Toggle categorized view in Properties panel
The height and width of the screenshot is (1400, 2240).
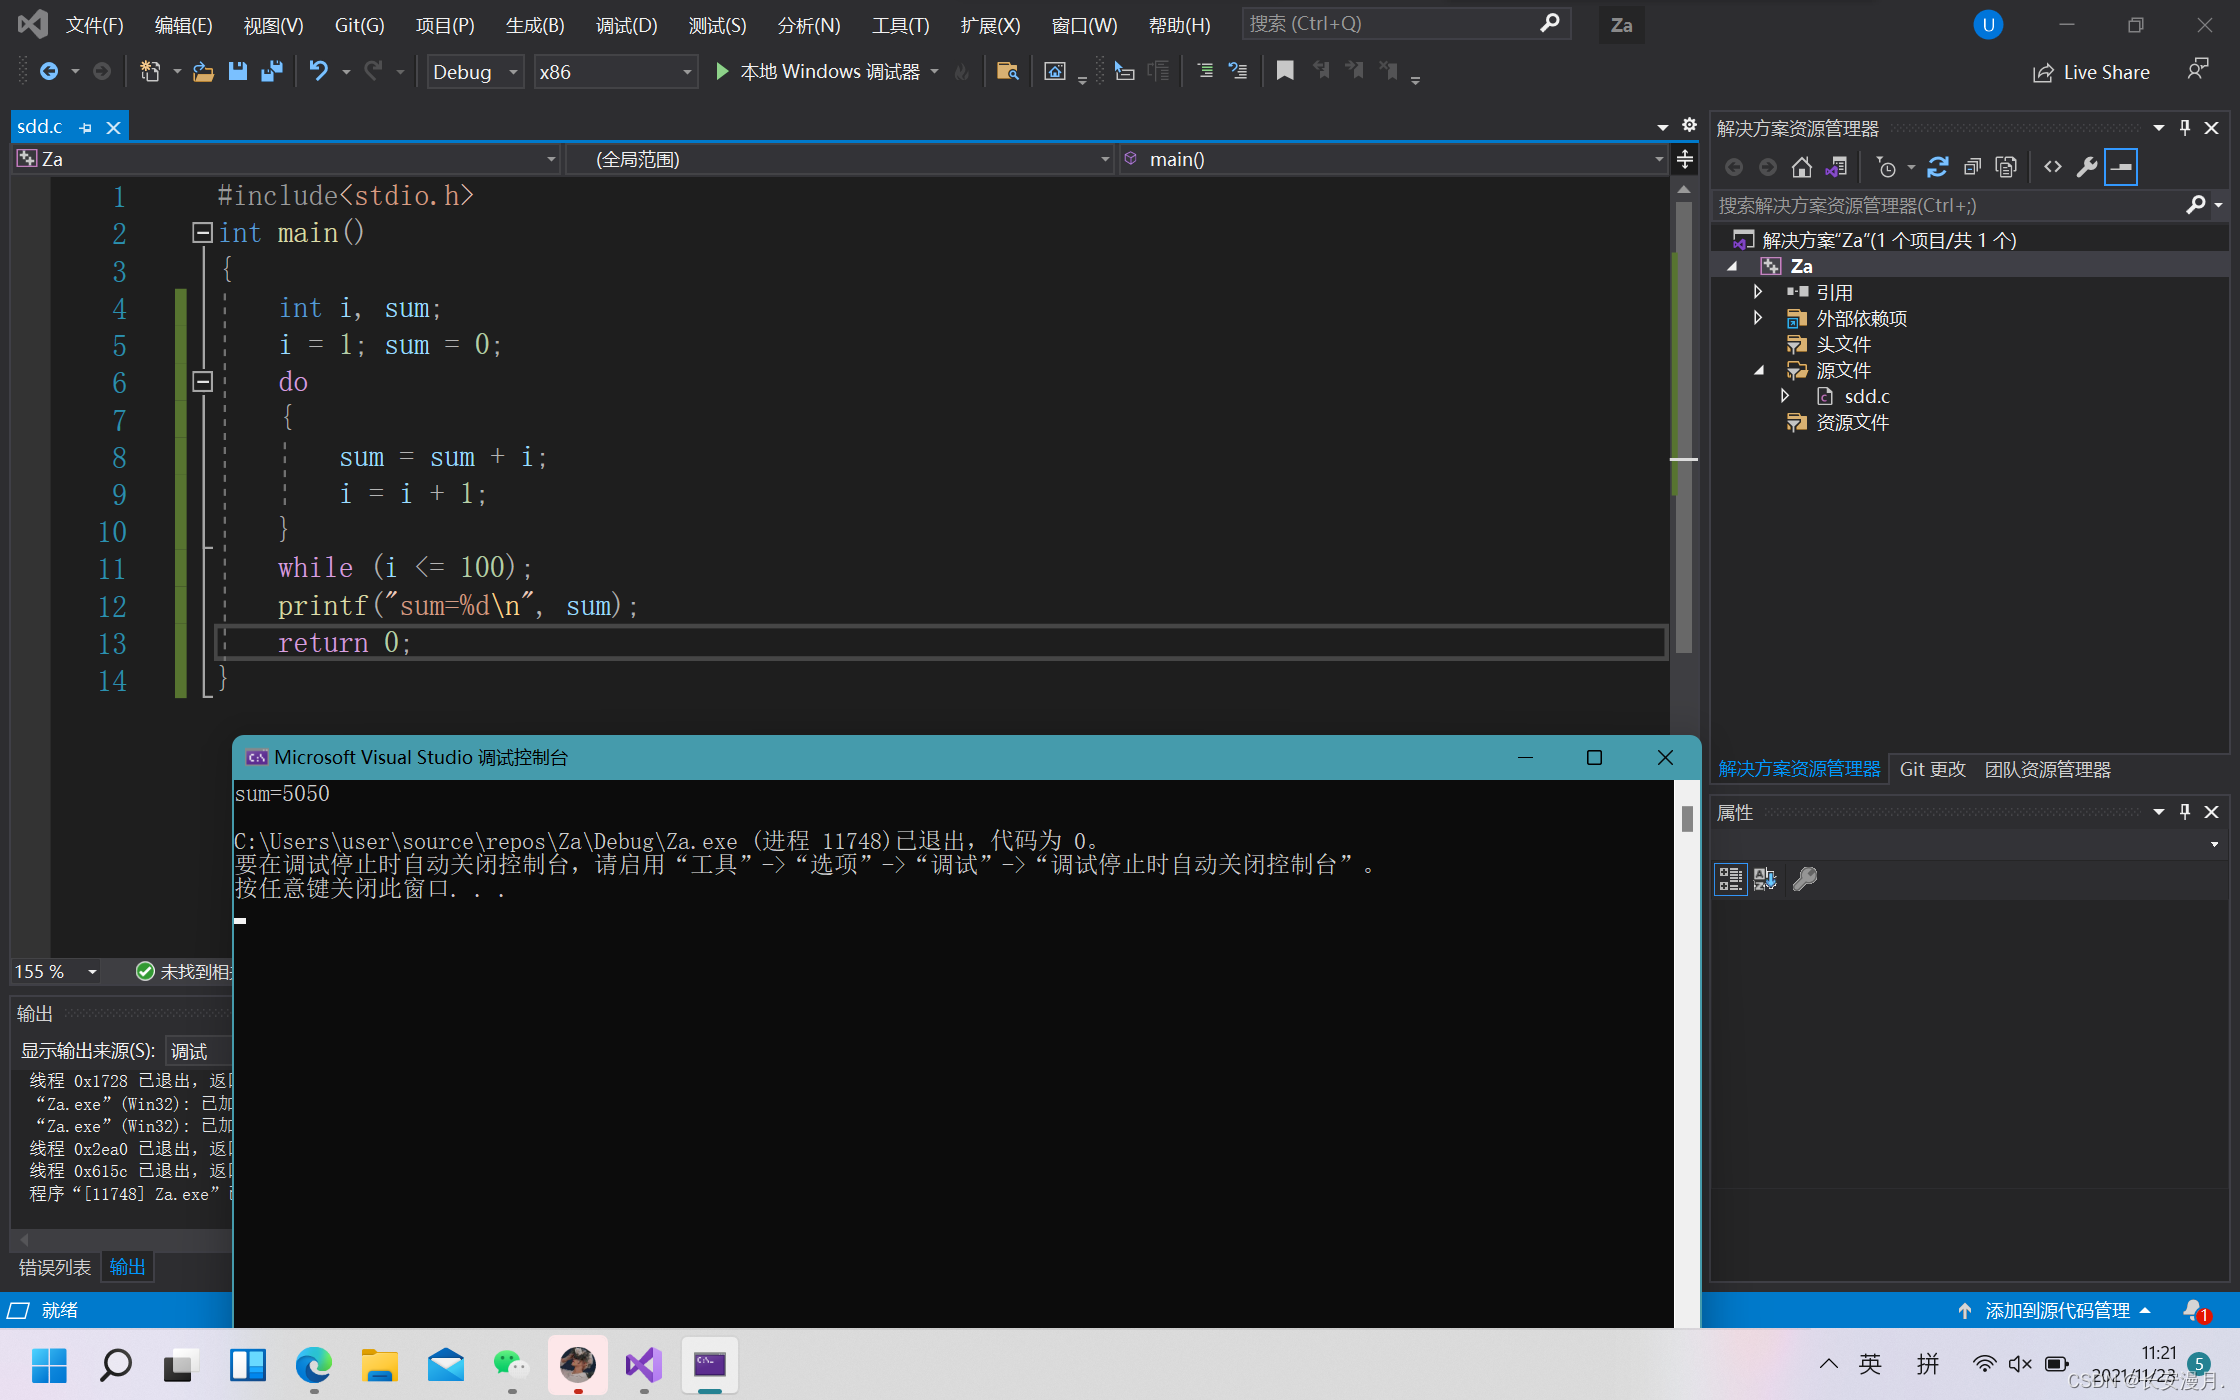click(1730, 879)
